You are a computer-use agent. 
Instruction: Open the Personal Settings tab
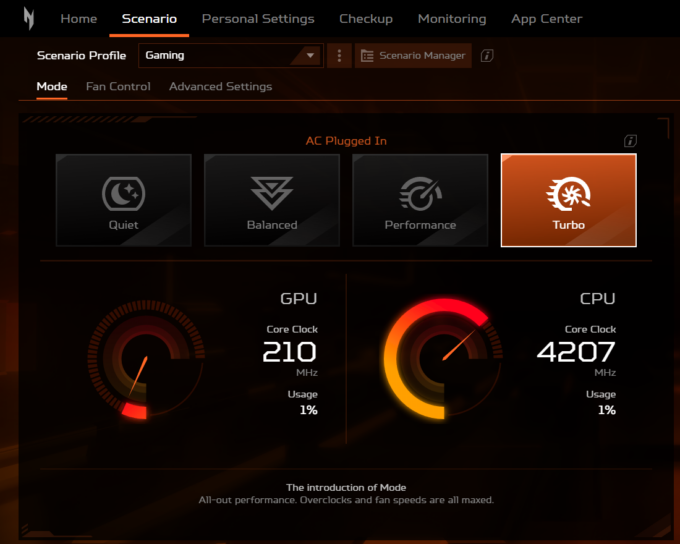coord(258,19)
